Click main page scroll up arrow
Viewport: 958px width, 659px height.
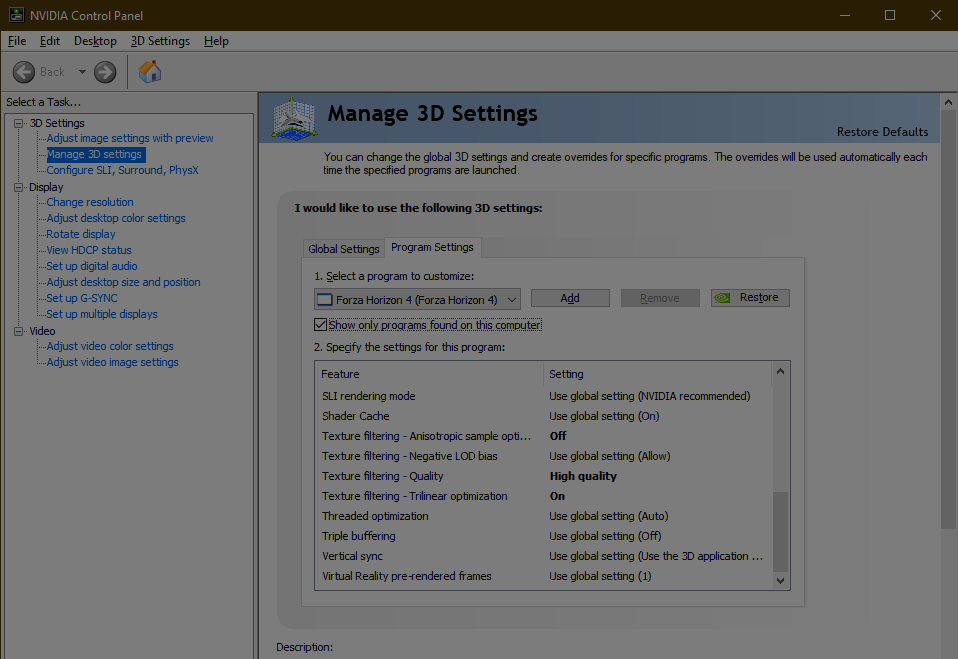[x=948, y=102]
